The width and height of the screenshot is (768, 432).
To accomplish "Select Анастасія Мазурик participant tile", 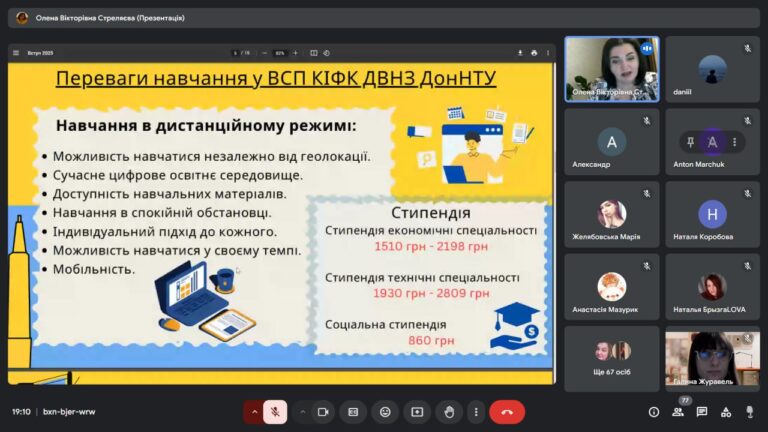I will pos(612,287).
